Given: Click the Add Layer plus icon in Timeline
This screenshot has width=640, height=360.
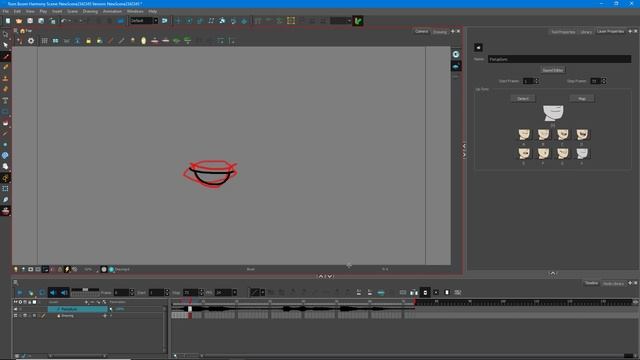Looking at the screenshot, I should [x=86, y=302].
